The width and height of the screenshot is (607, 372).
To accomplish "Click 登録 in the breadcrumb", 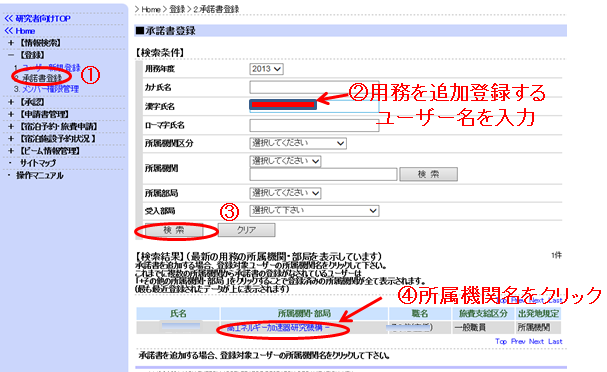I will click(x=177, y=9).
